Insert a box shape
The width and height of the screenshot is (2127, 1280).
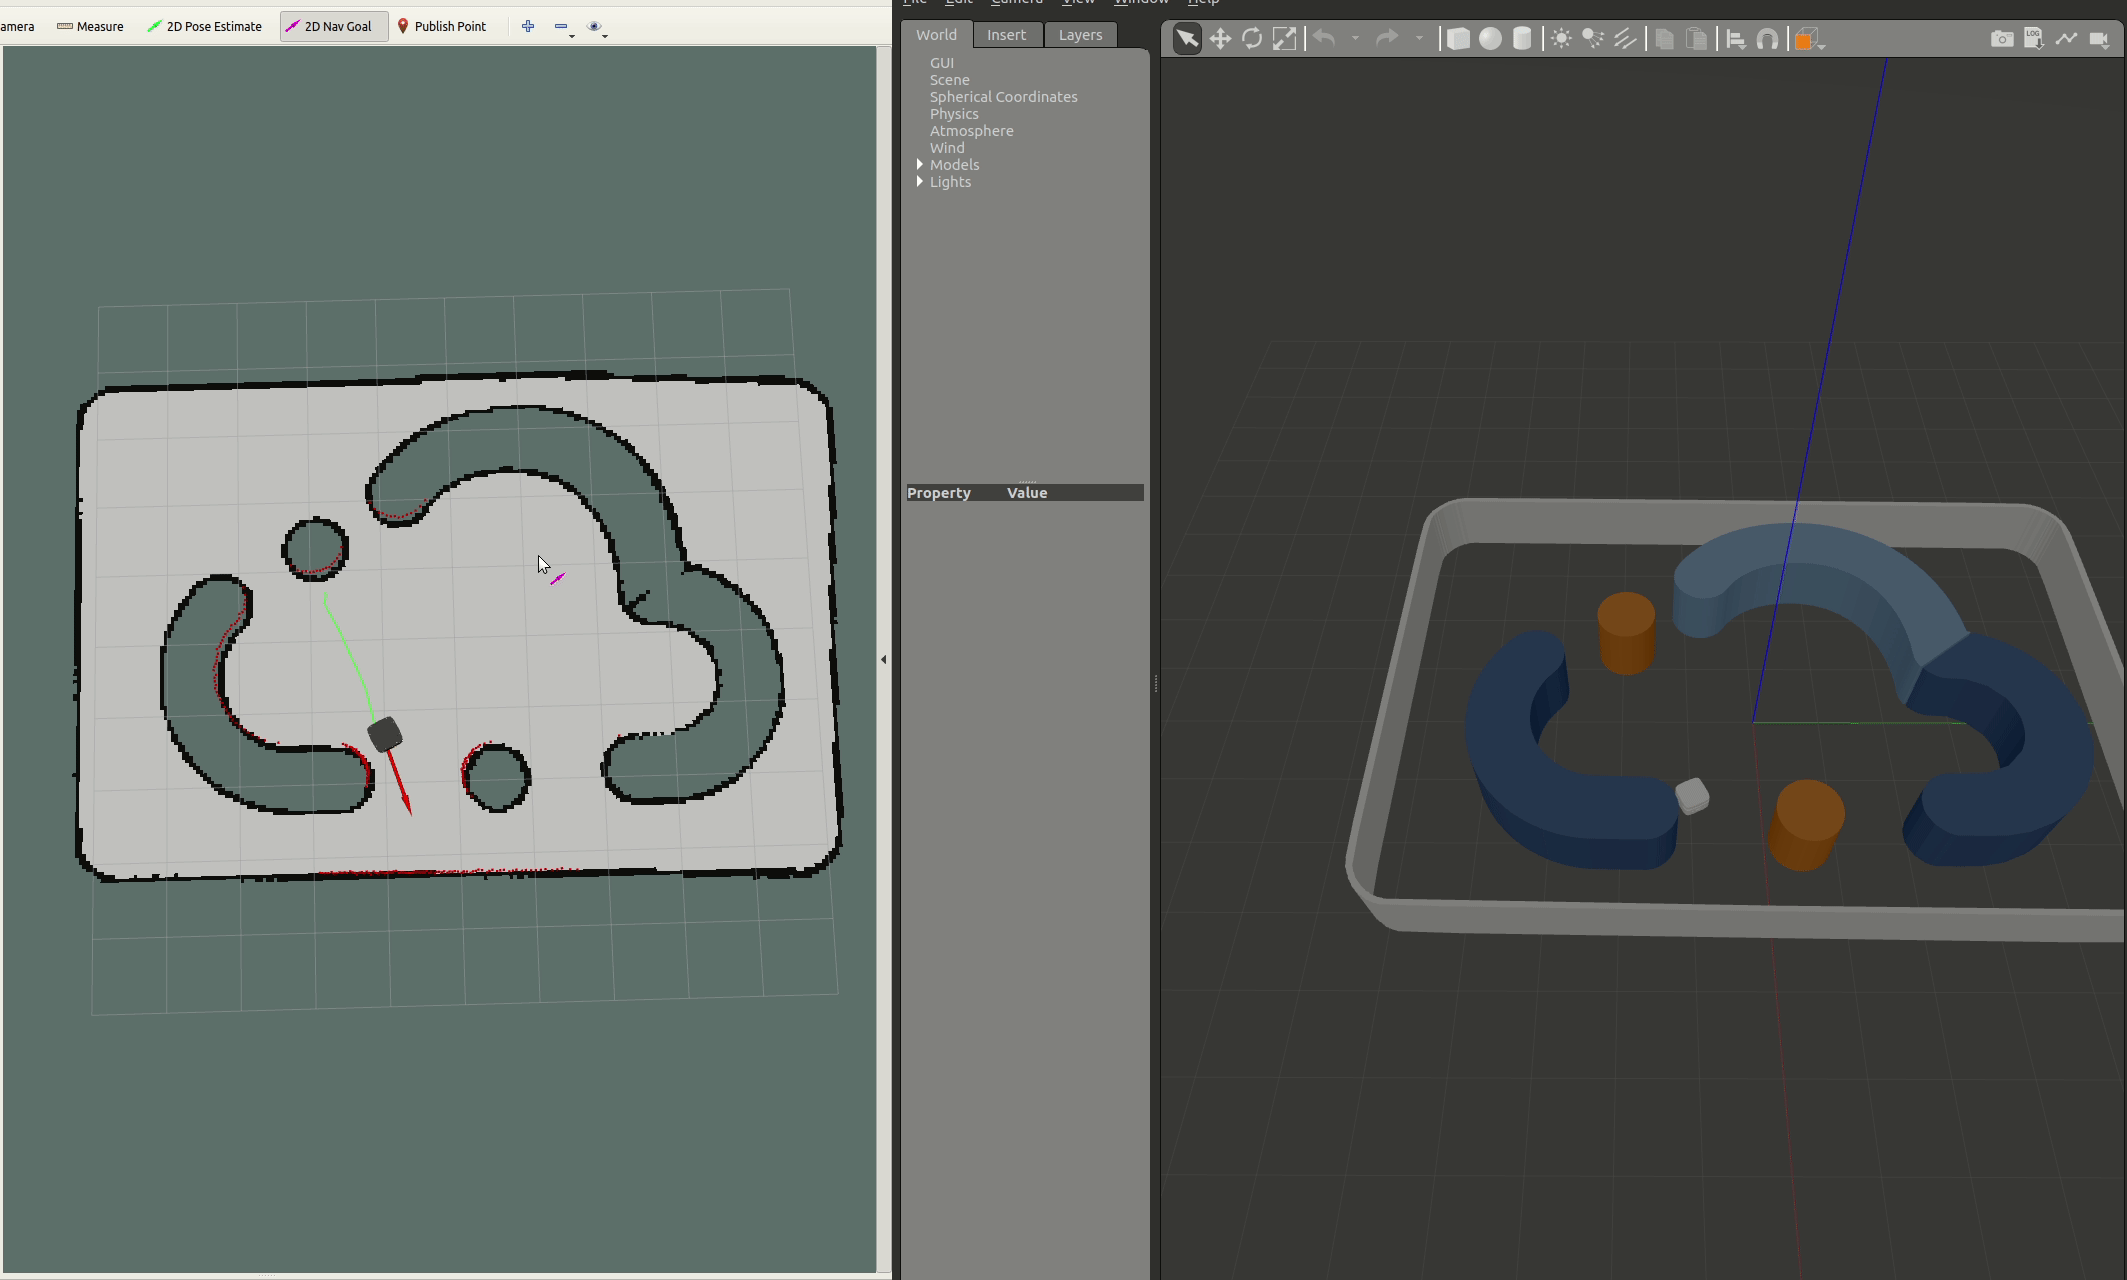[x=1458, y=39]
